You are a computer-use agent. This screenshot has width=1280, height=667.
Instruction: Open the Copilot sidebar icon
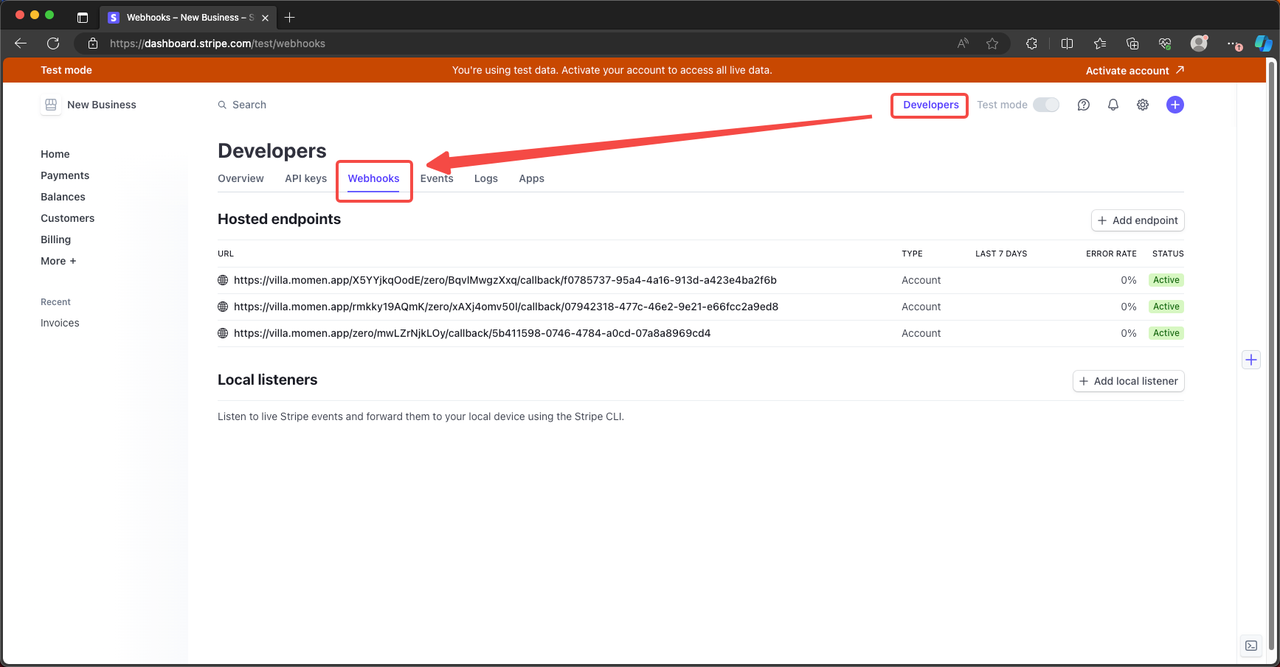(1264, 44)
